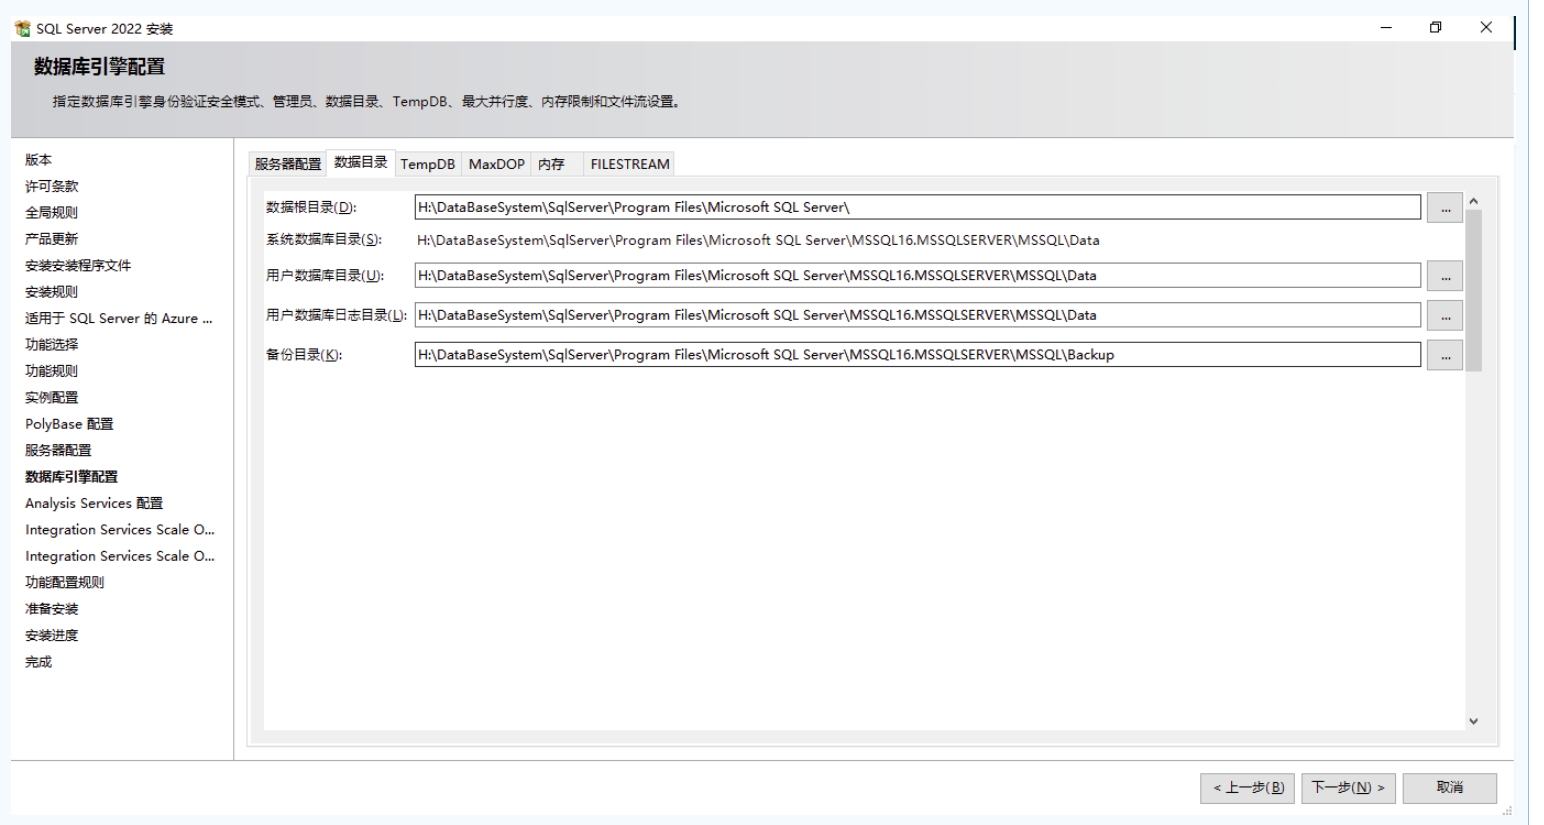Image resolution: width=1544 pixels, height=825 pixels.
Task: Browse for the 数据根目录 folder
Action: pos(1444,208)
